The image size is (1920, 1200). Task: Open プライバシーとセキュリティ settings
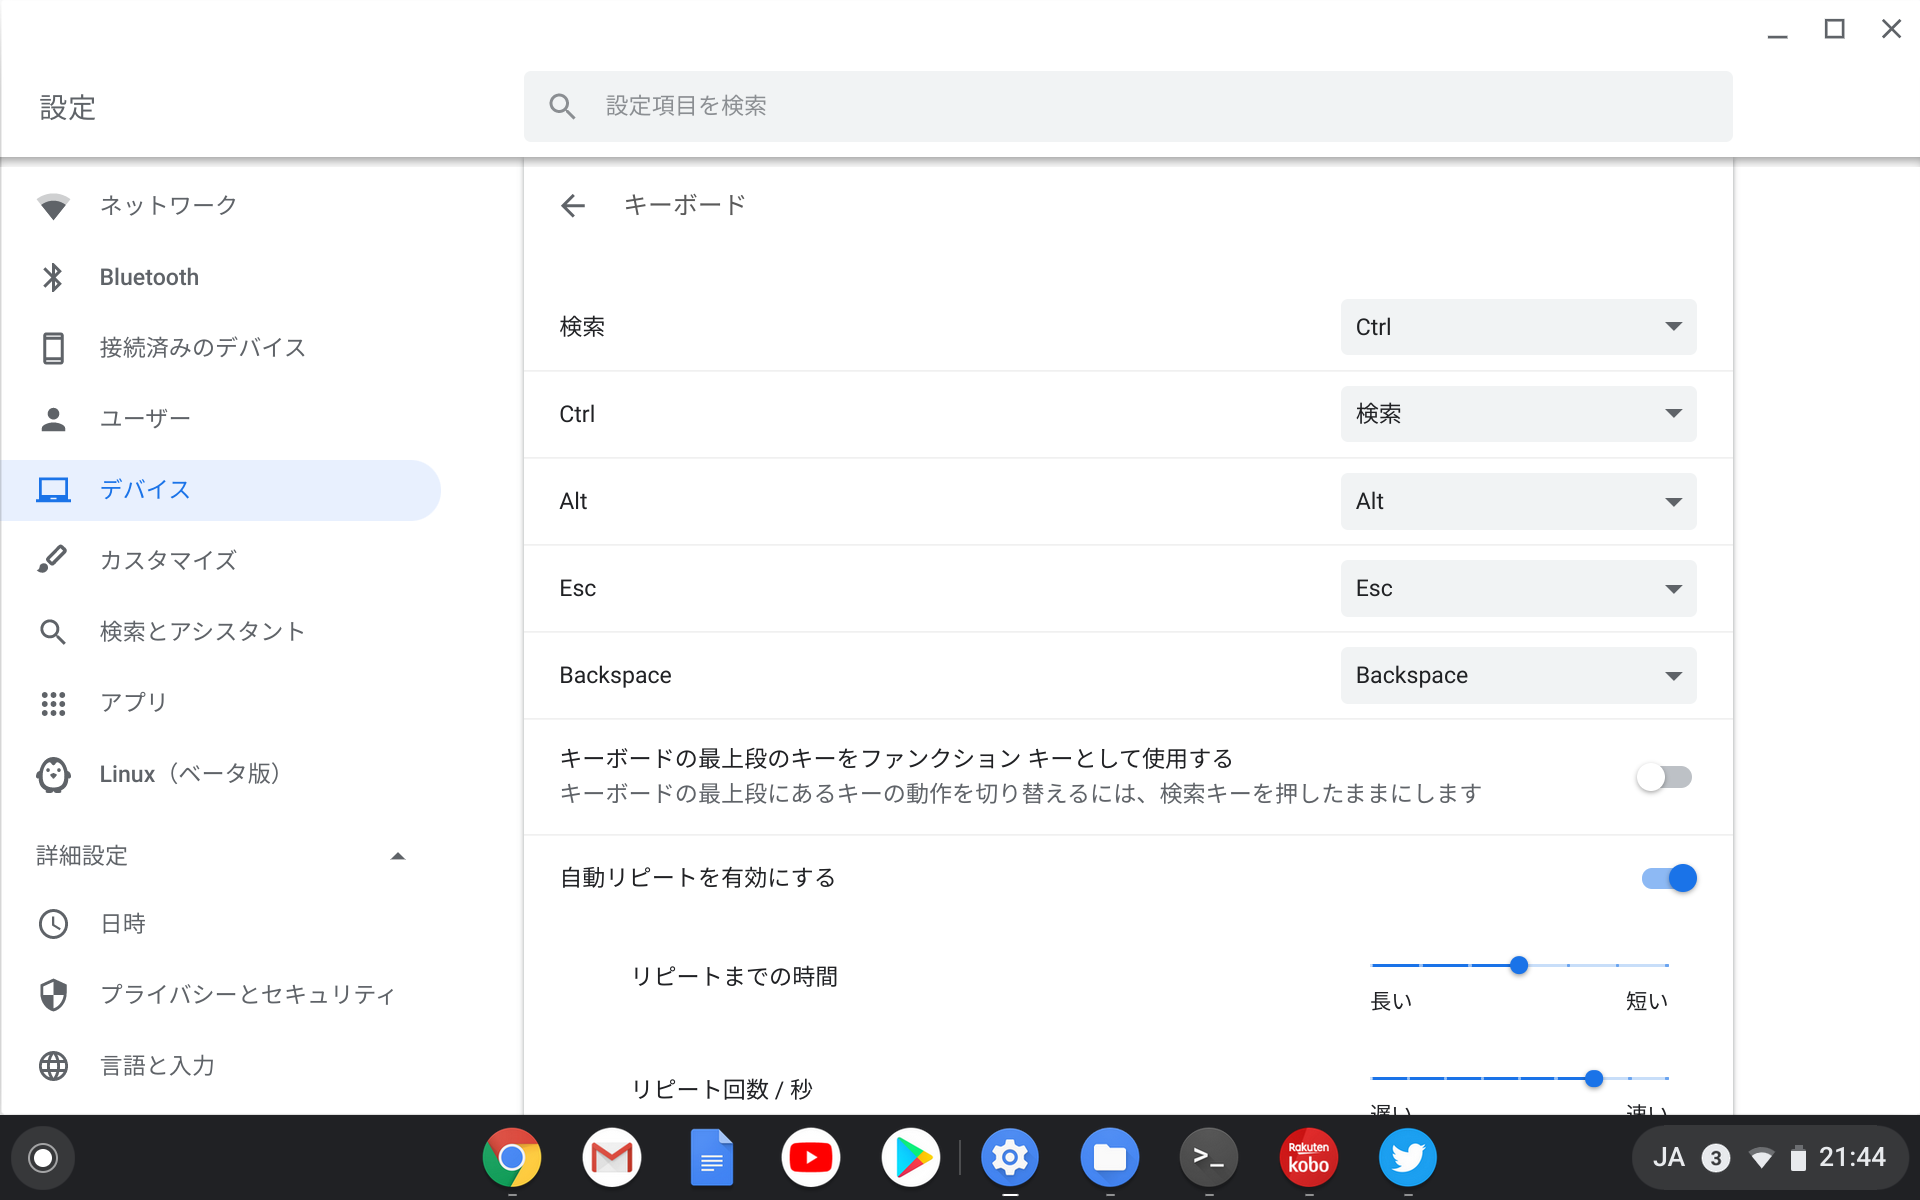(220, 995)
